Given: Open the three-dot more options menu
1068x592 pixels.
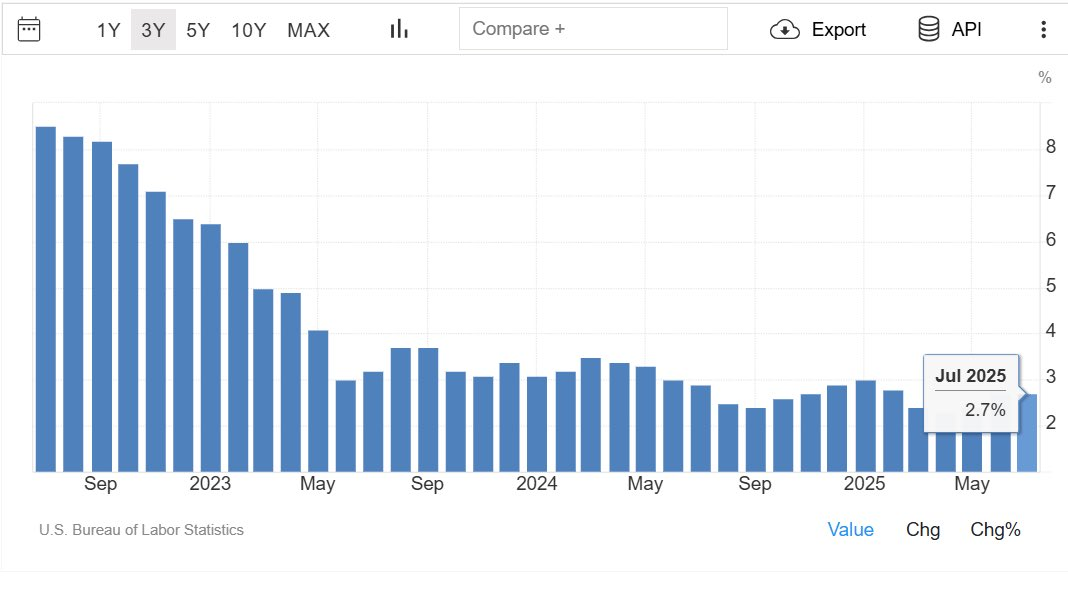Looking at the screenshot, I should pos(1043,29).
